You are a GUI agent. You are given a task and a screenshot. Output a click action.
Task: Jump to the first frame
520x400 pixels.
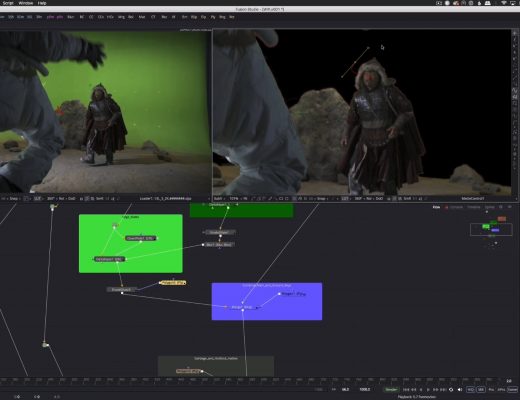(406, 389)
